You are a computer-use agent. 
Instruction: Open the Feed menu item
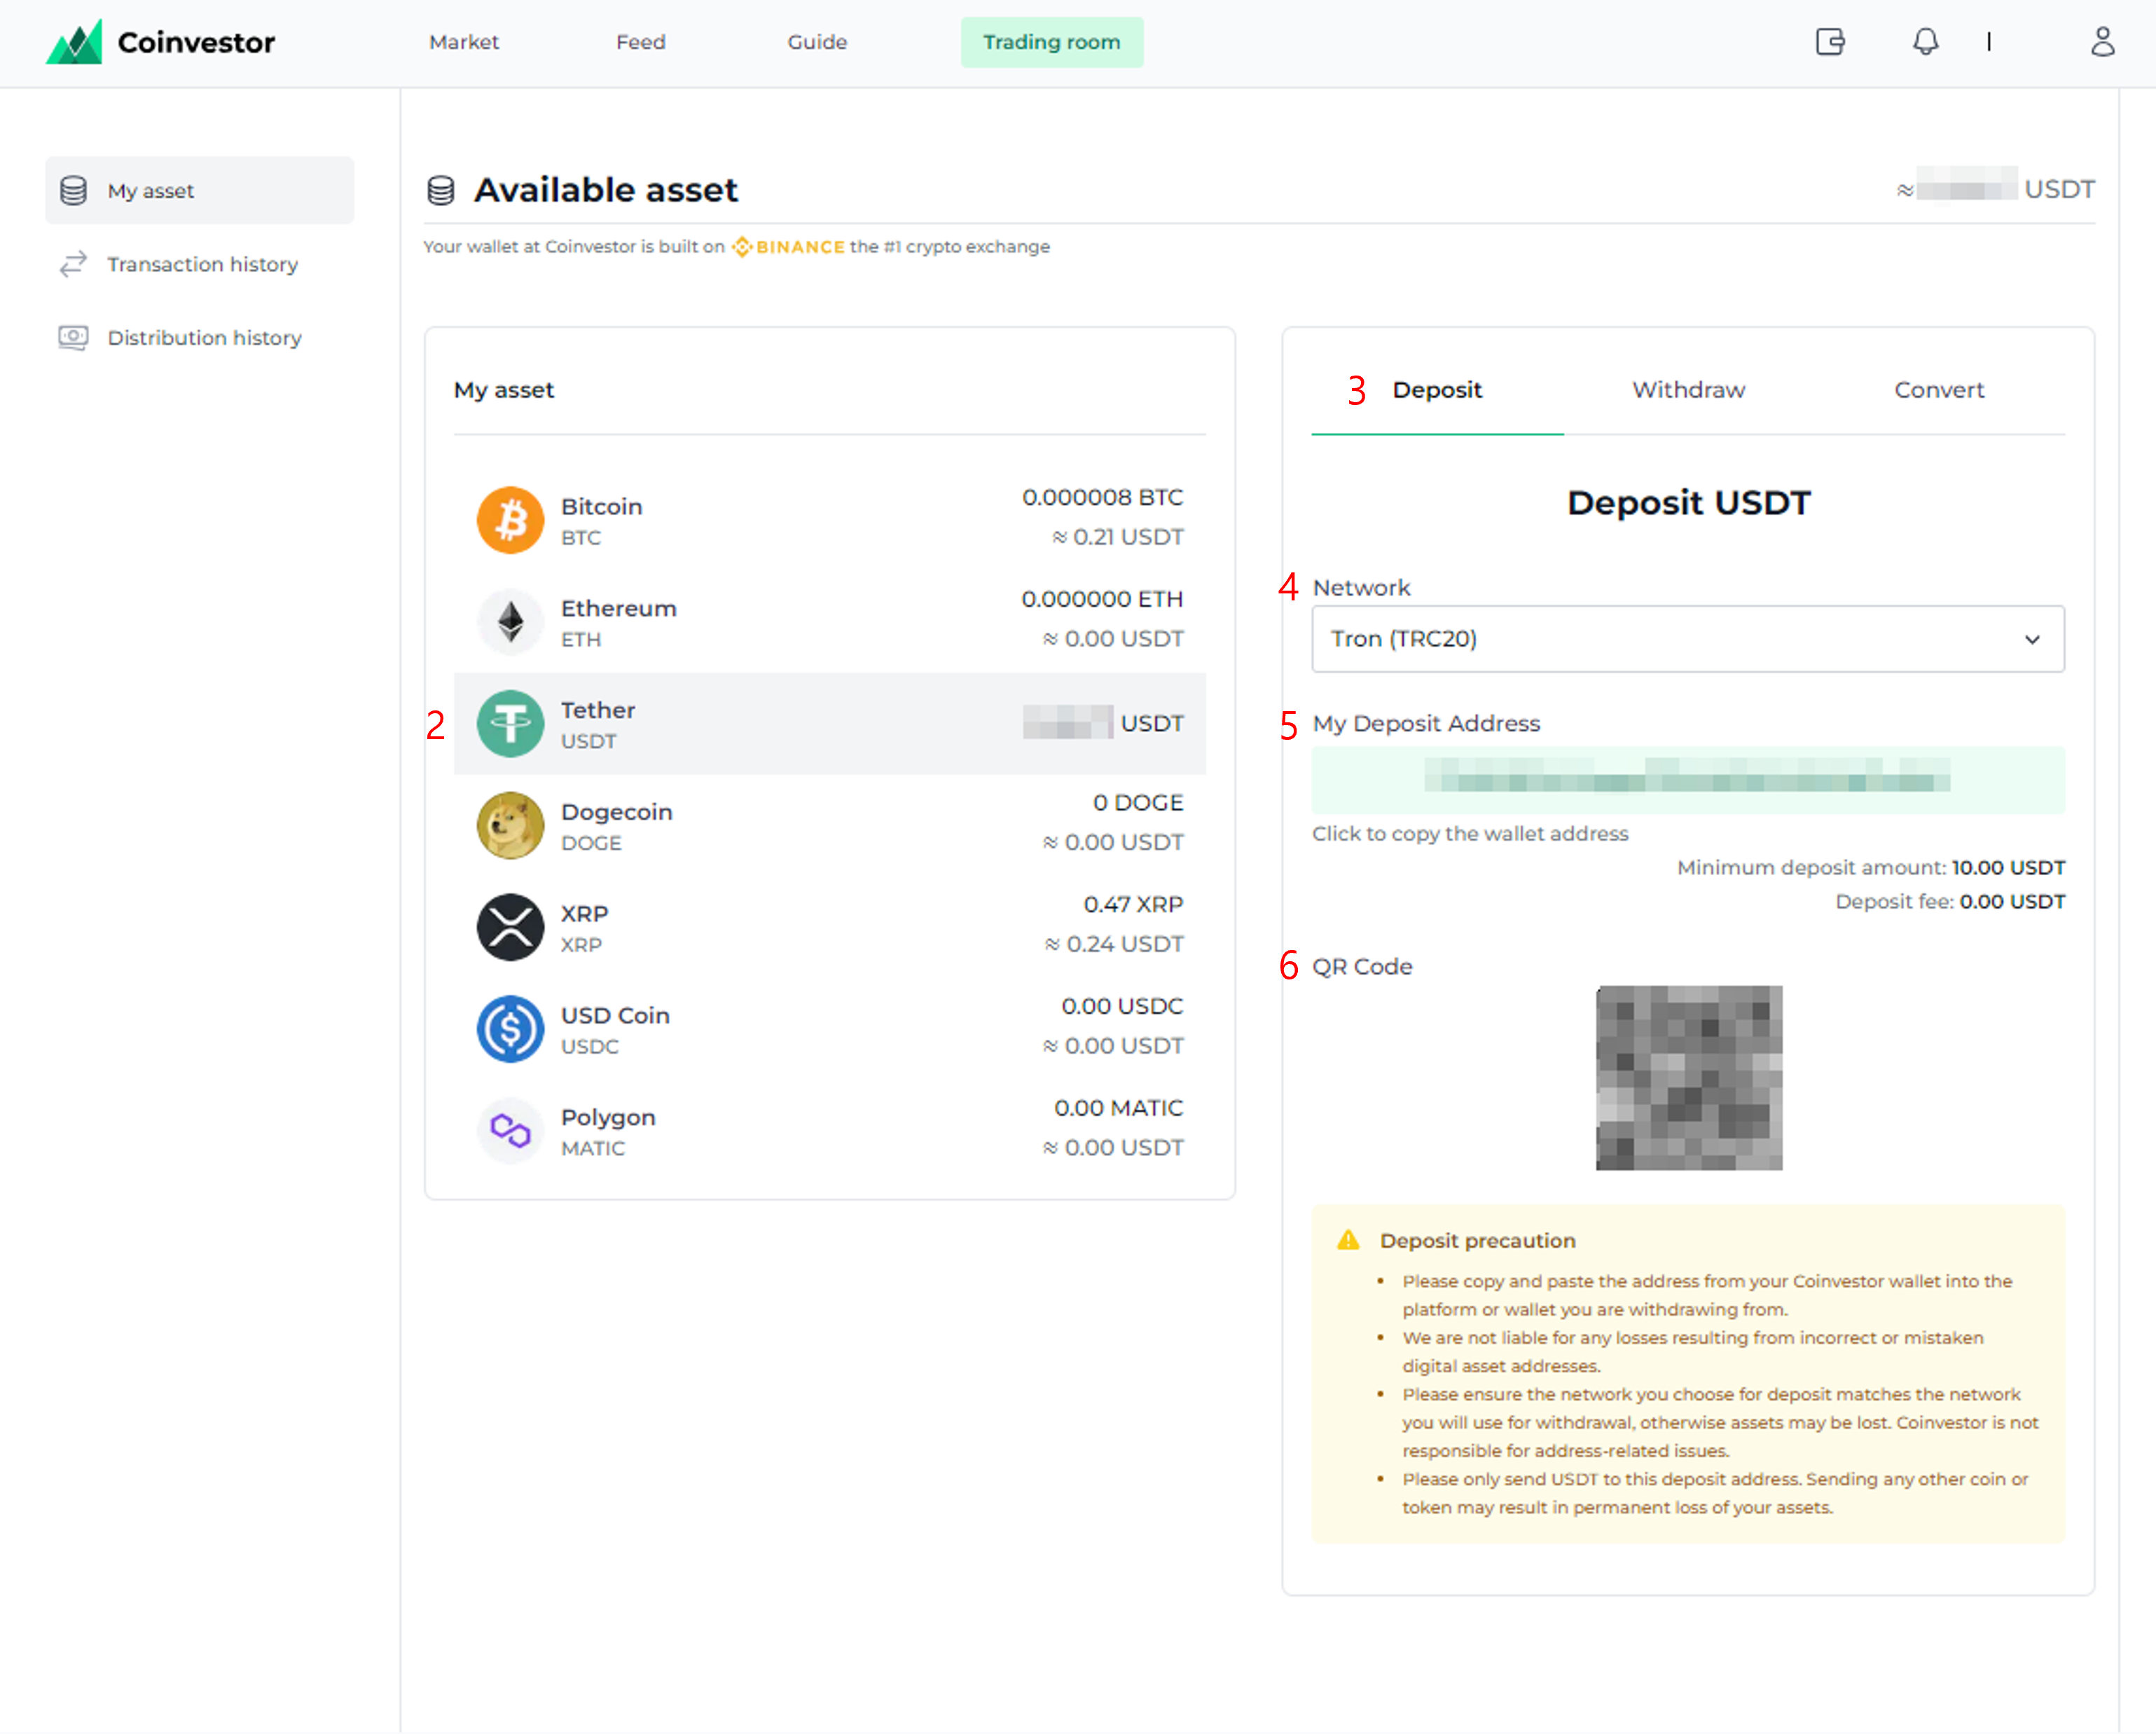click(x=641, y=42)
